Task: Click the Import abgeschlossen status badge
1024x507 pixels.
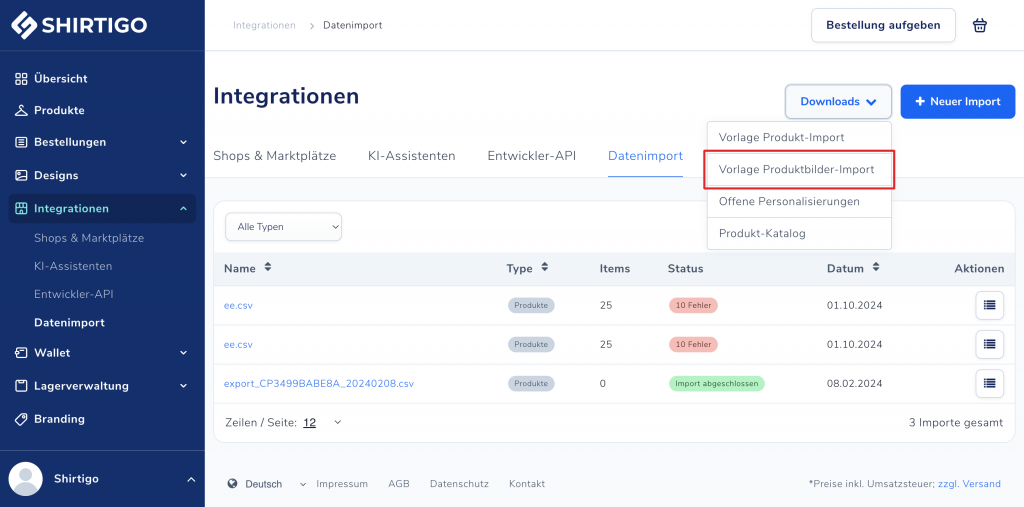Action: click(x=716, y=384)
